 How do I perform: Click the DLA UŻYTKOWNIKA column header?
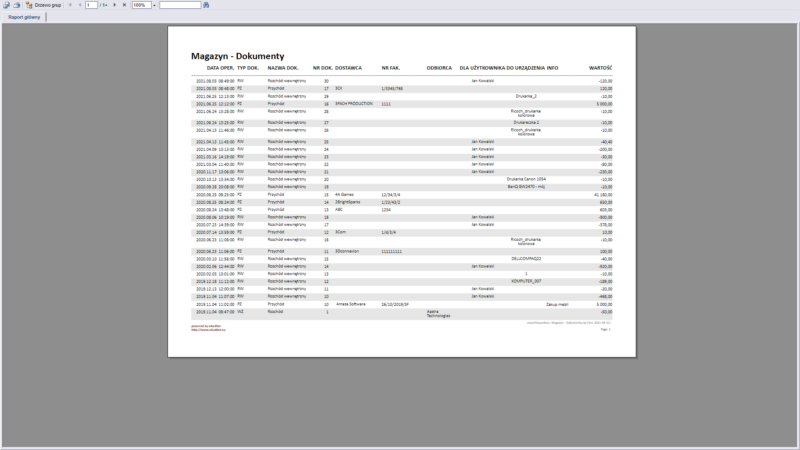(x=482, y=68)
